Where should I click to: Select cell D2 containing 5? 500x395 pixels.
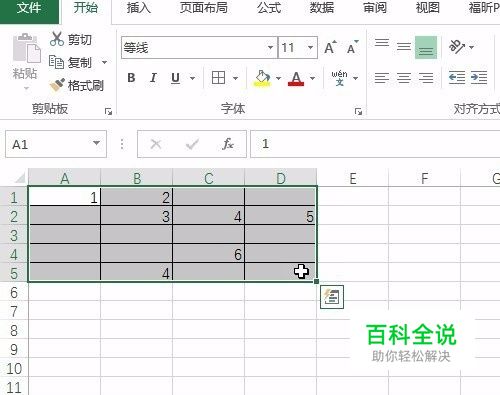[280, 216]
